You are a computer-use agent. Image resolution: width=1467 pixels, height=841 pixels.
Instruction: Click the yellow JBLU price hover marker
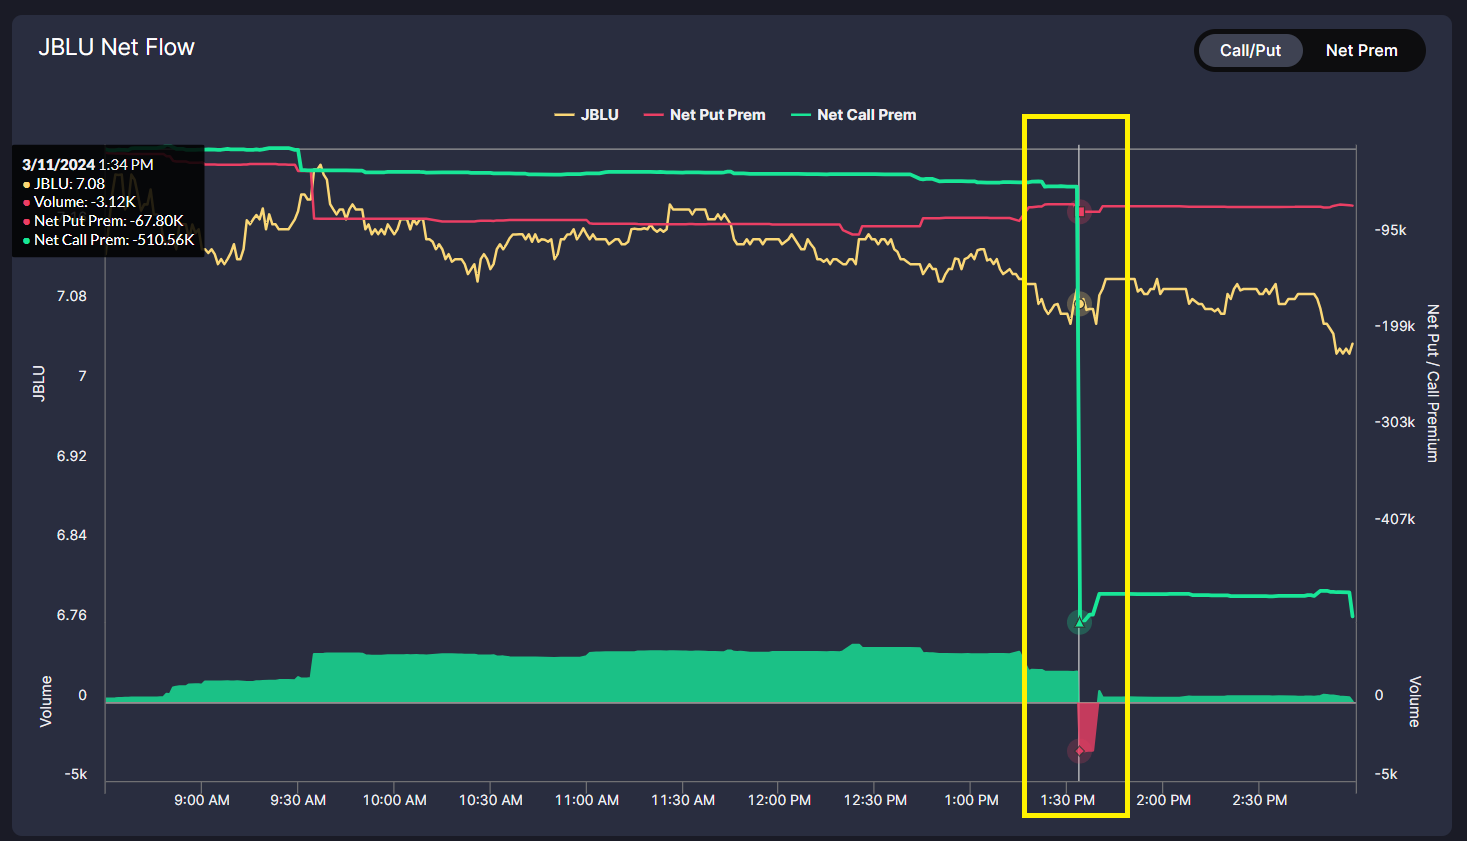click(x=1079, y=303)
